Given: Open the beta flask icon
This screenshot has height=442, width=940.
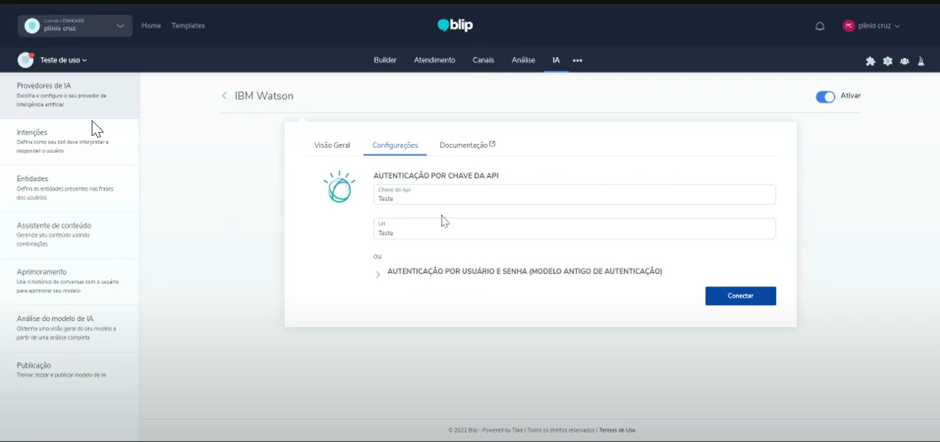Looking at the screenshot, I should pos(921,61).
